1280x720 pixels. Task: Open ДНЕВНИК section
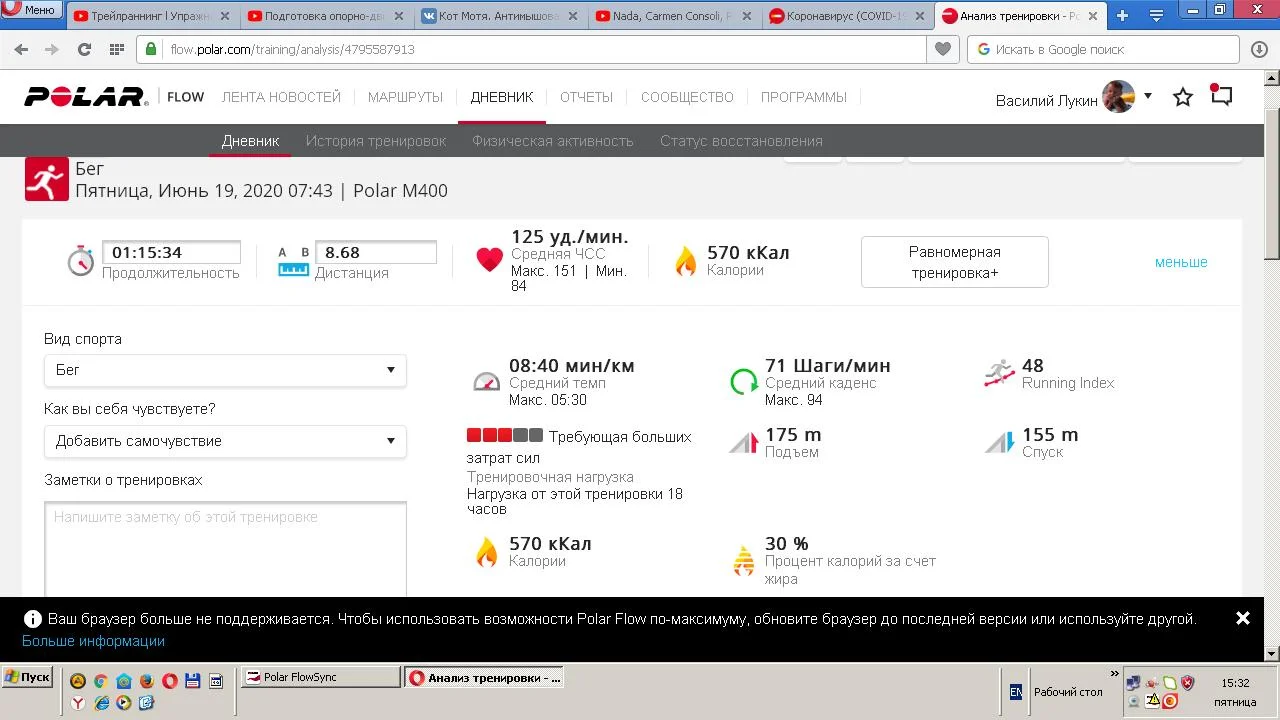[502, 97]
